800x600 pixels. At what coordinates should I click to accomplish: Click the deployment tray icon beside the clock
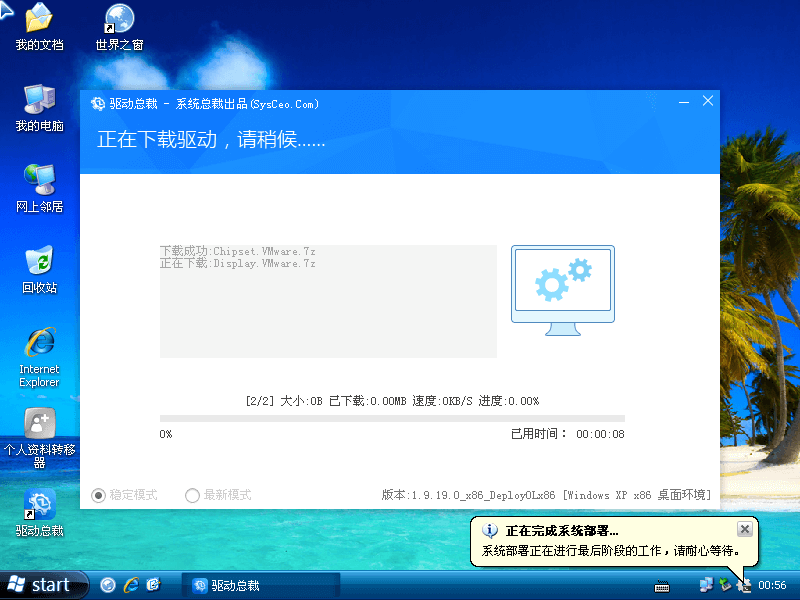tap(744, 585)
